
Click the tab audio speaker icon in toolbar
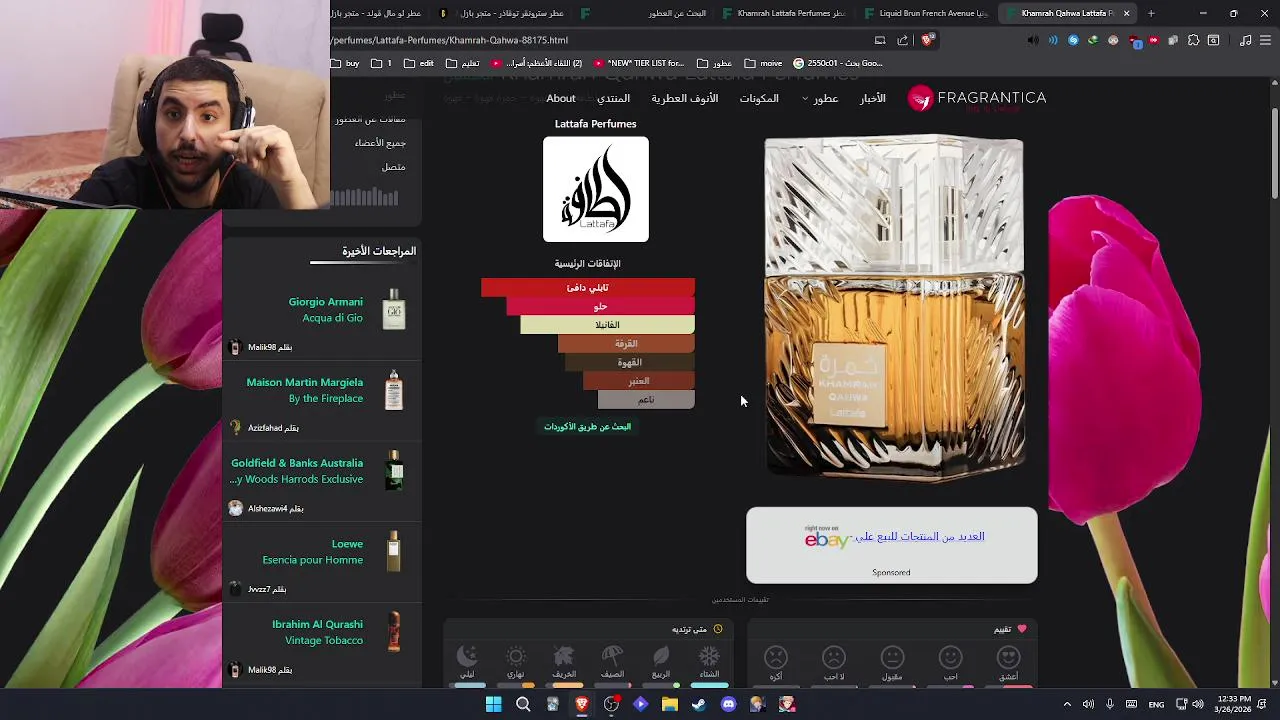(x=1033, y=40)
